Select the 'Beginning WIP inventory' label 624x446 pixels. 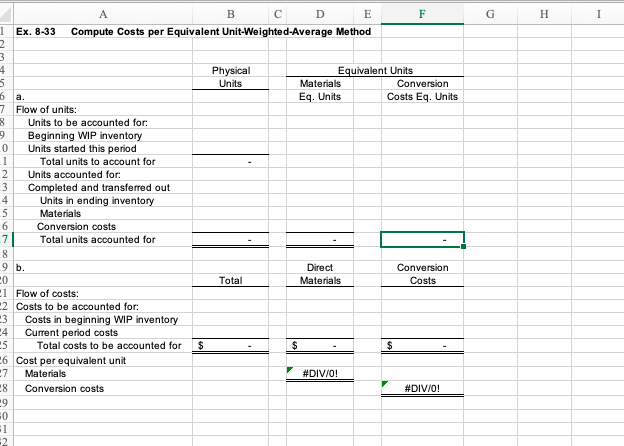point(85,136)
